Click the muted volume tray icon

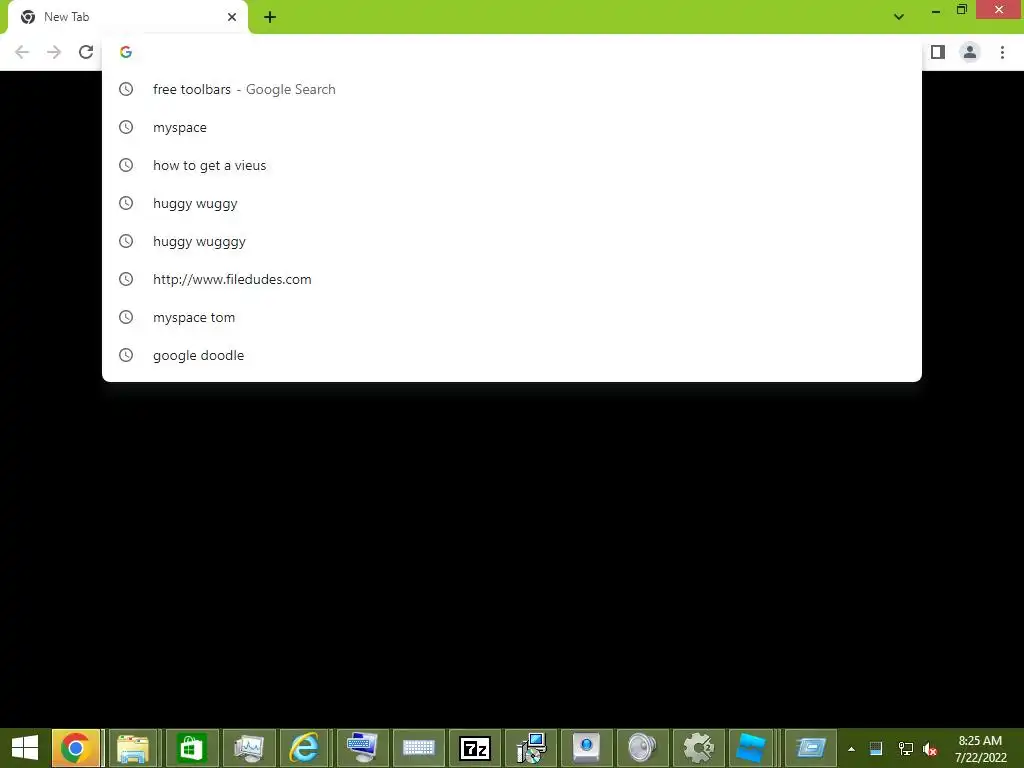coord(930,749)
